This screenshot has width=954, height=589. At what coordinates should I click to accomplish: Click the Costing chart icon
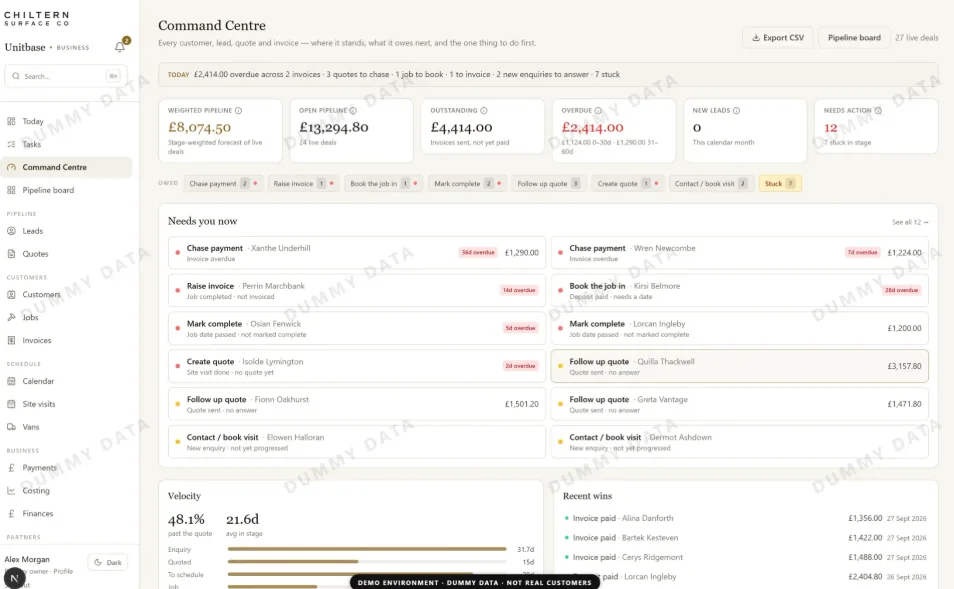click(x=11, y=490)
